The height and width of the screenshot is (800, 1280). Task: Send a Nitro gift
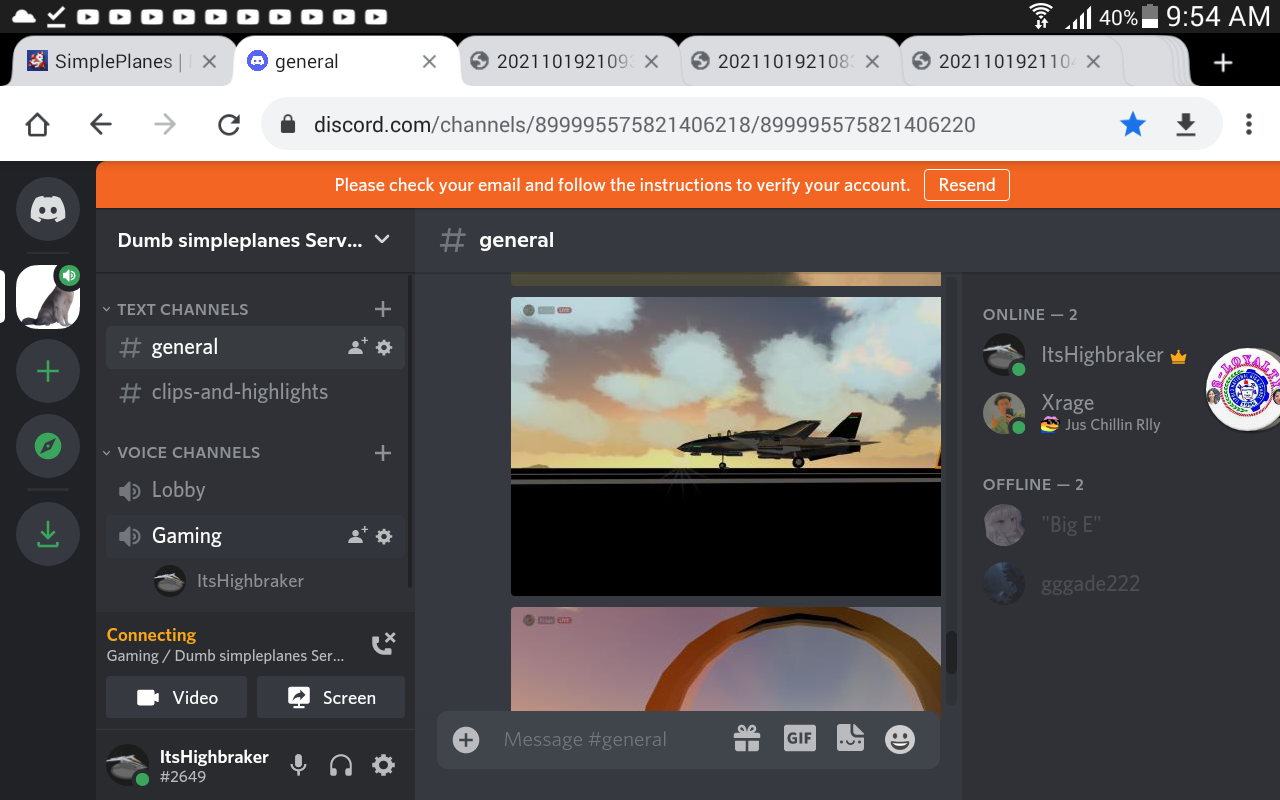pyautogui.click(x=747, y=739)
